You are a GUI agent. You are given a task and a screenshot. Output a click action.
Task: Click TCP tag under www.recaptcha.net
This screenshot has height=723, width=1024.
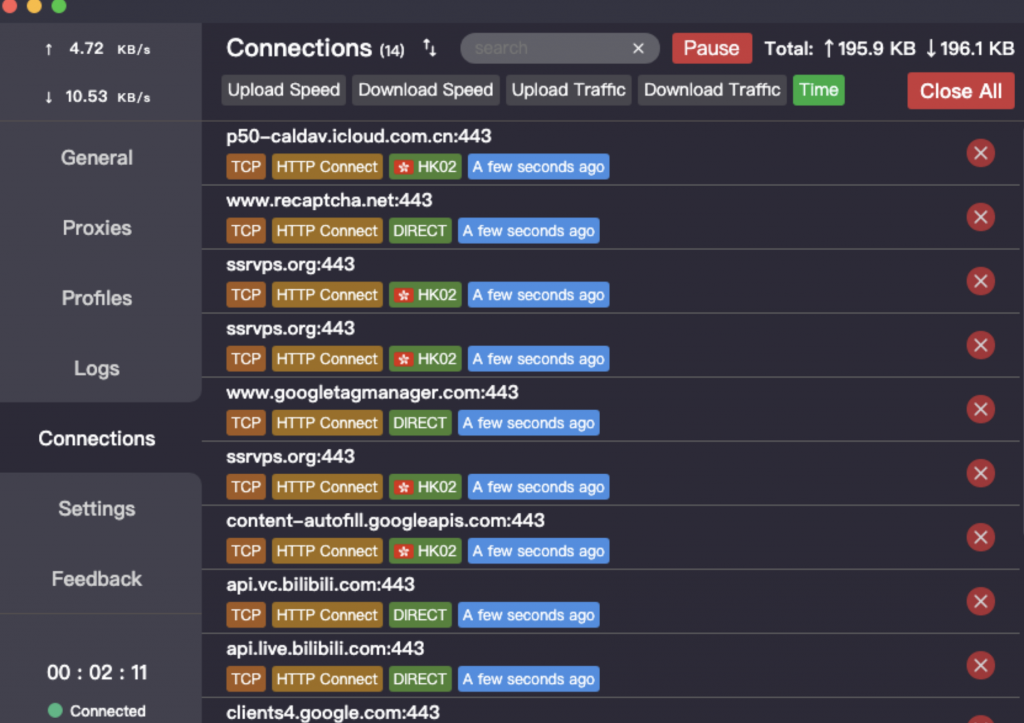(246, 231)
